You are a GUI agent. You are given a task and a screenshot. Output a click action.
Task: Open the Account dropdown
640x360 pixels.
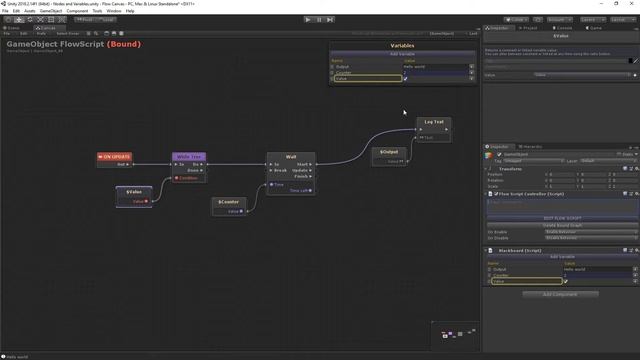click(560, 20)
